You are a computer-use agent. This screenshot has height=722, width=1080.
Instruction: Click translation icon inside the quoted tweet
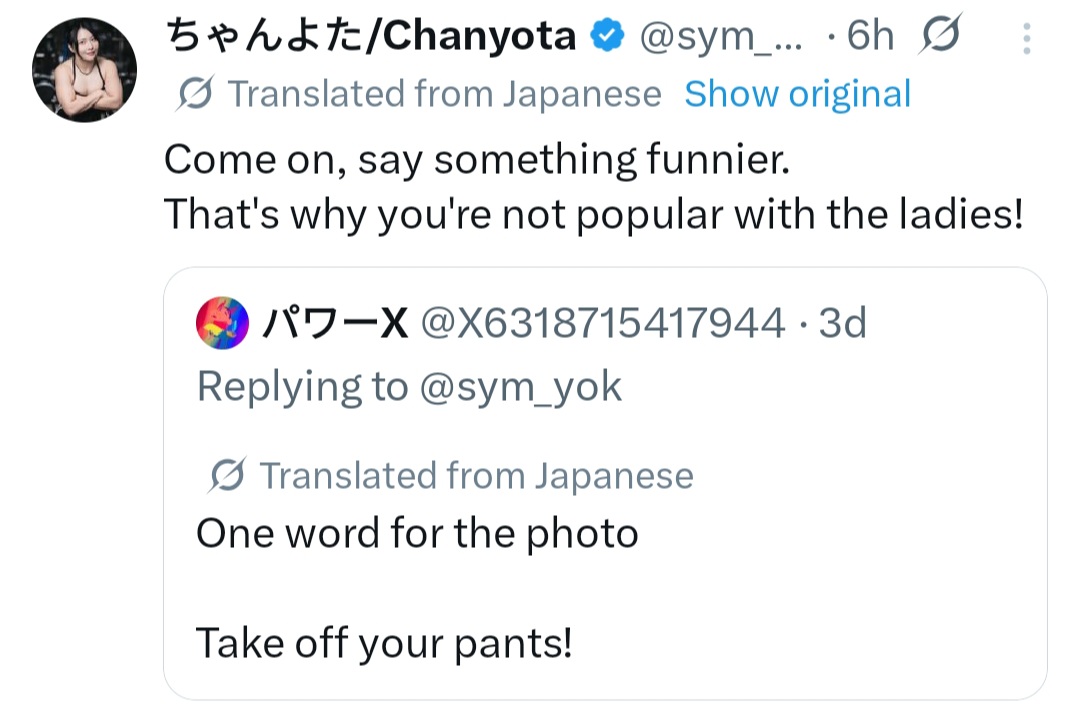coord(227,476)
